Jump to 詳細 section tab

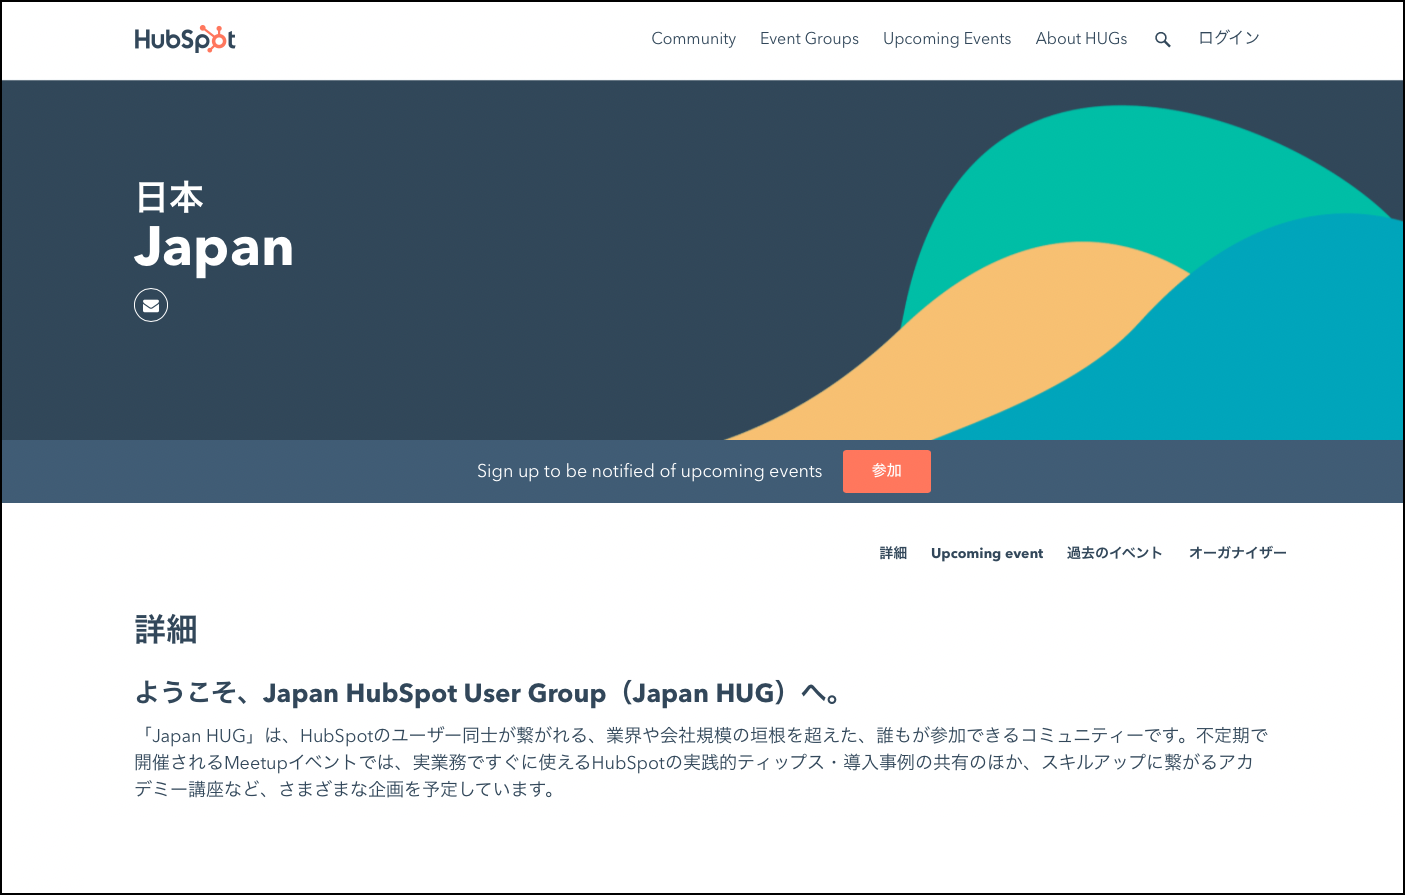point(893,553)
